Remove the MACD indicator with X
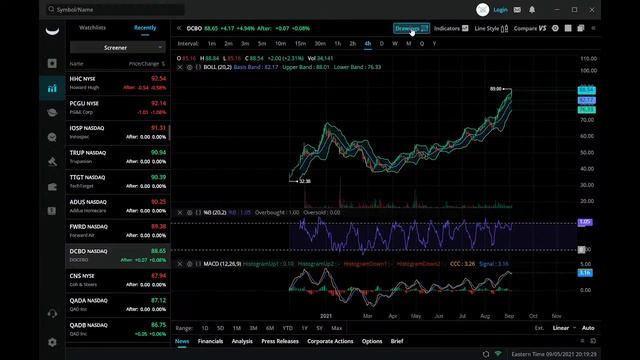 point(180,264)
